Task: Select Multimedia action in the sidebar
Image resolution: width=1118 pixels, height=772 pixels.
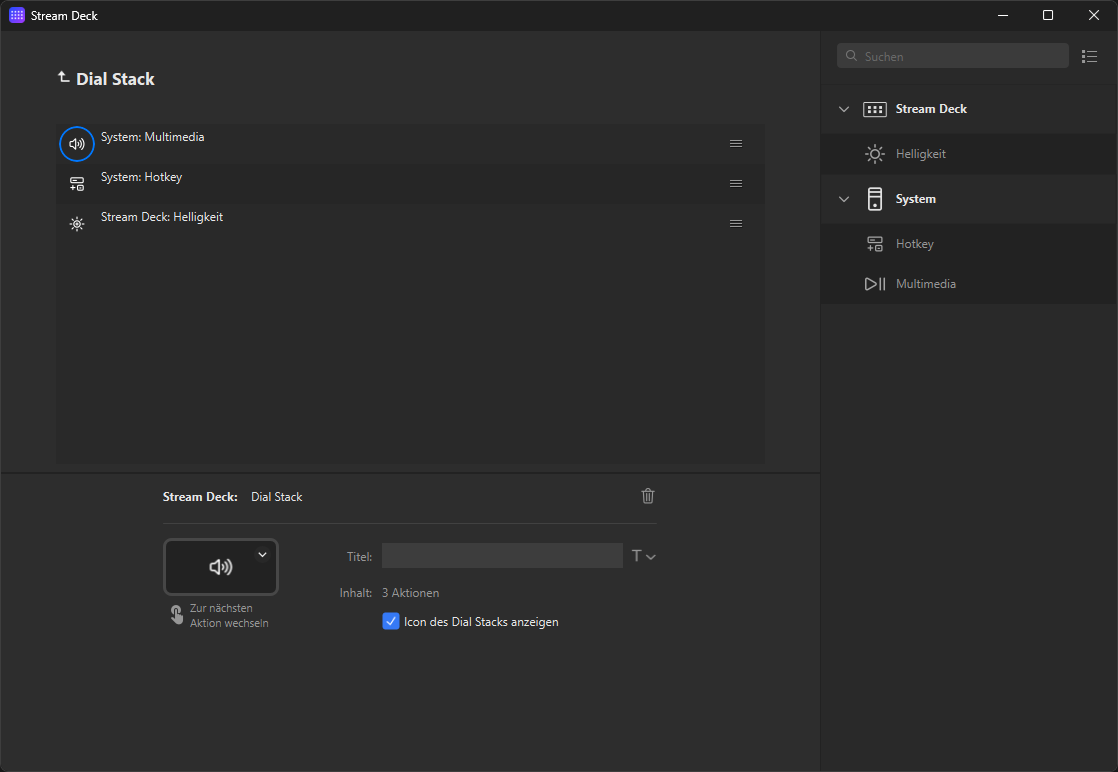Action: pos(925,284)
